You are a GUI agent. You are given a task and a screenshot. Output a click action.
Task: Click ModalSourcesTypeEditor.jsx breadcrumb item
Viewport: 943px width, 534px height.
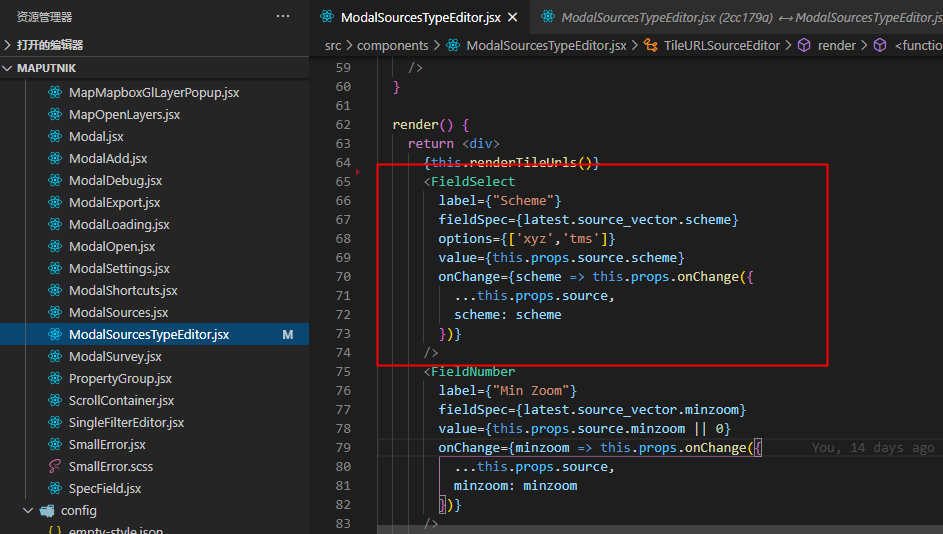pyautogui.click(x=546, y=46)
